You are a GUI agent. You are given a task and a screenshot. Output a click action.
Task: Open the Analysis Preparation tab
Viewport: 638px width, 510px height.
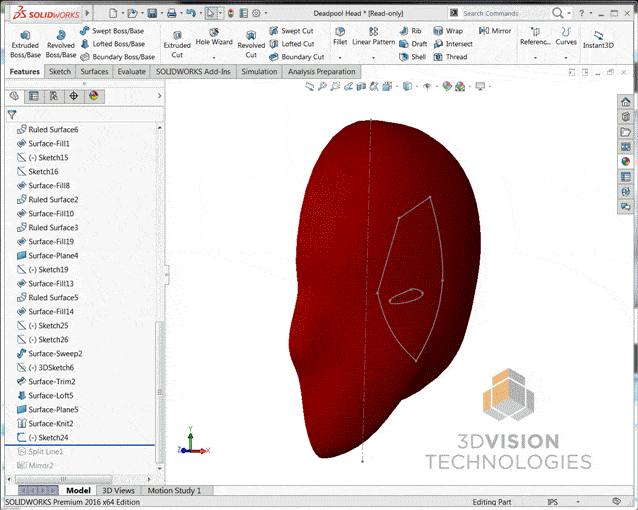tap(321, 72)
